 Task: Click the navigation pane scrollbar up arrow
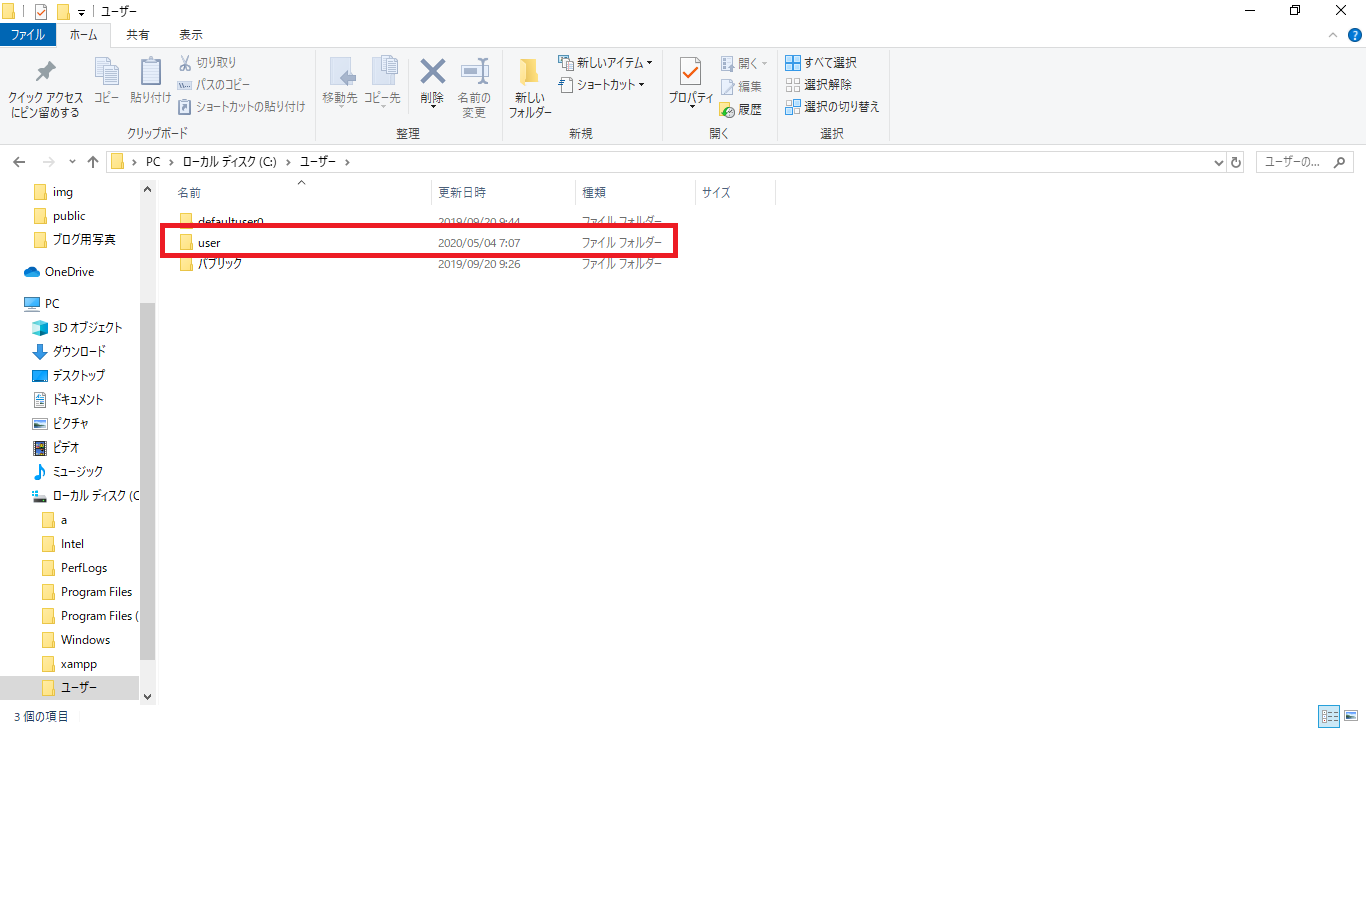pyautogui.click(x=148, y=189)
